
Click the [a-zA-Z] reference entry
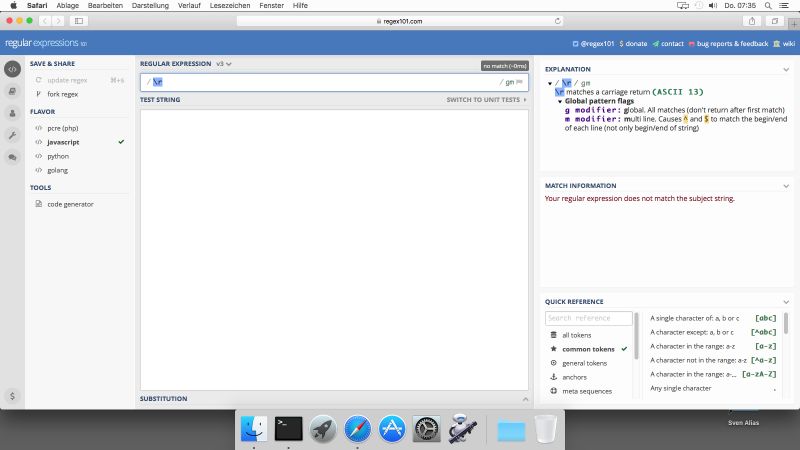(x=713, y=374)
